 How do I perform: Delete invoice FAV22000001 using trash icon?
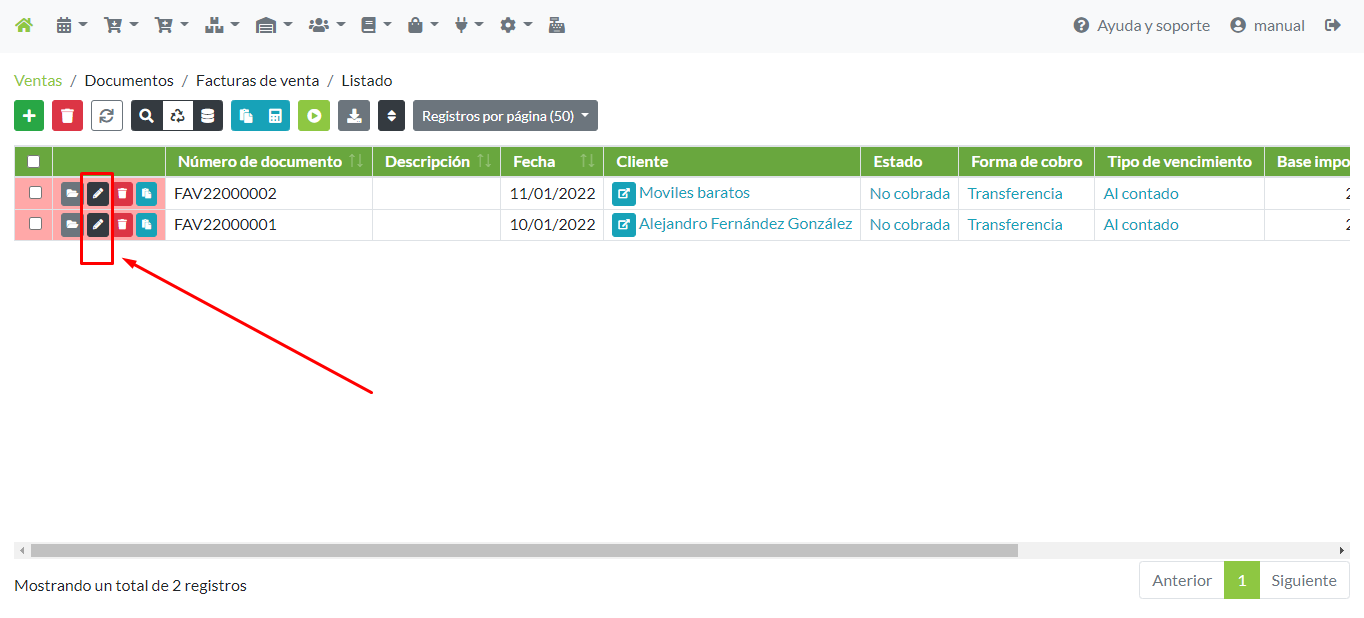point(122,225)
